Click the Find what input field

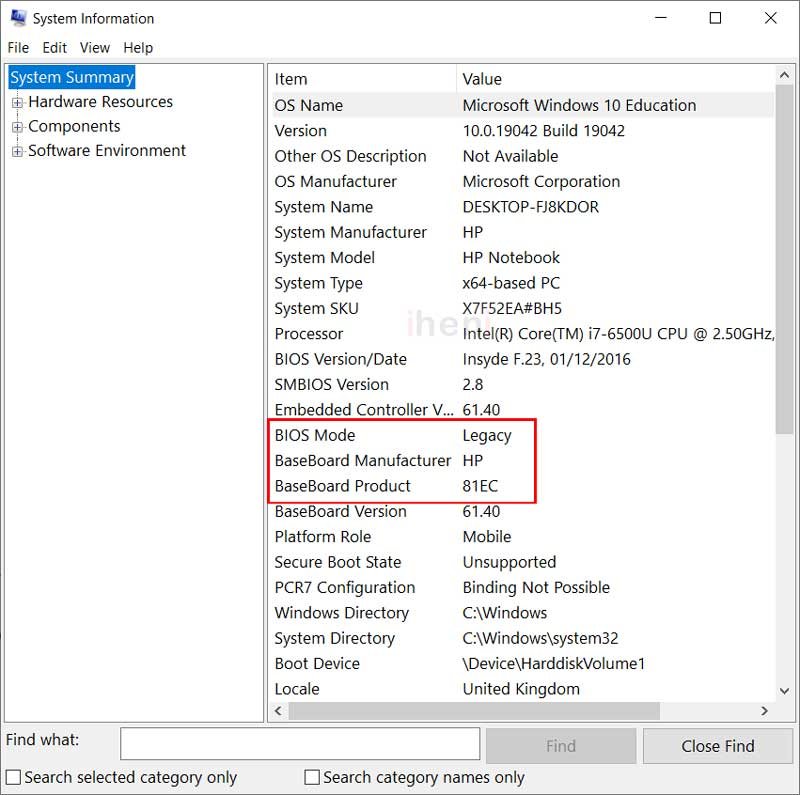[x=300, y=743]
